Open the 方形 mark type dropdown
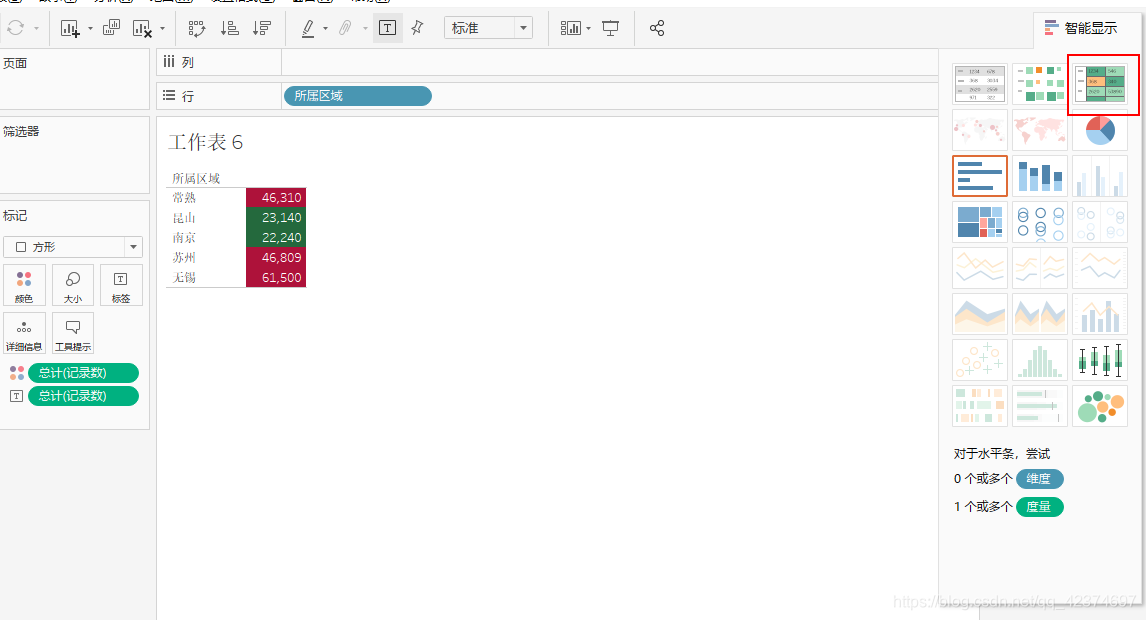 pos(72,247)
